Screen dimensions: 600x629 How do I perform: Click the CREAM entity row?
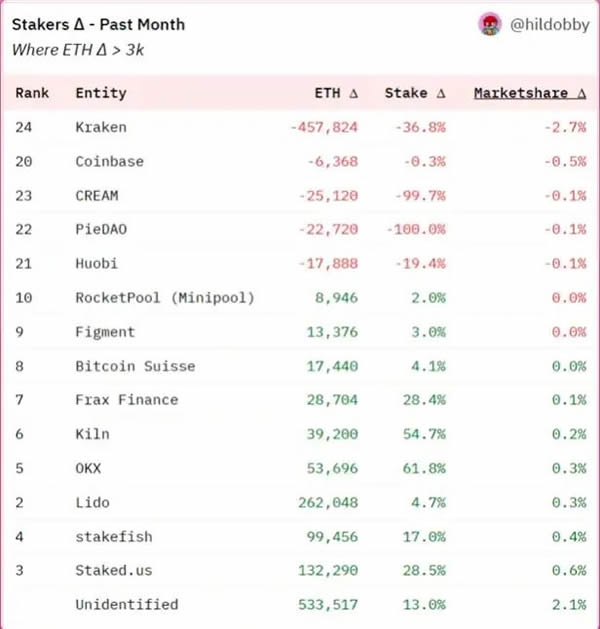[x=300, y=195]
